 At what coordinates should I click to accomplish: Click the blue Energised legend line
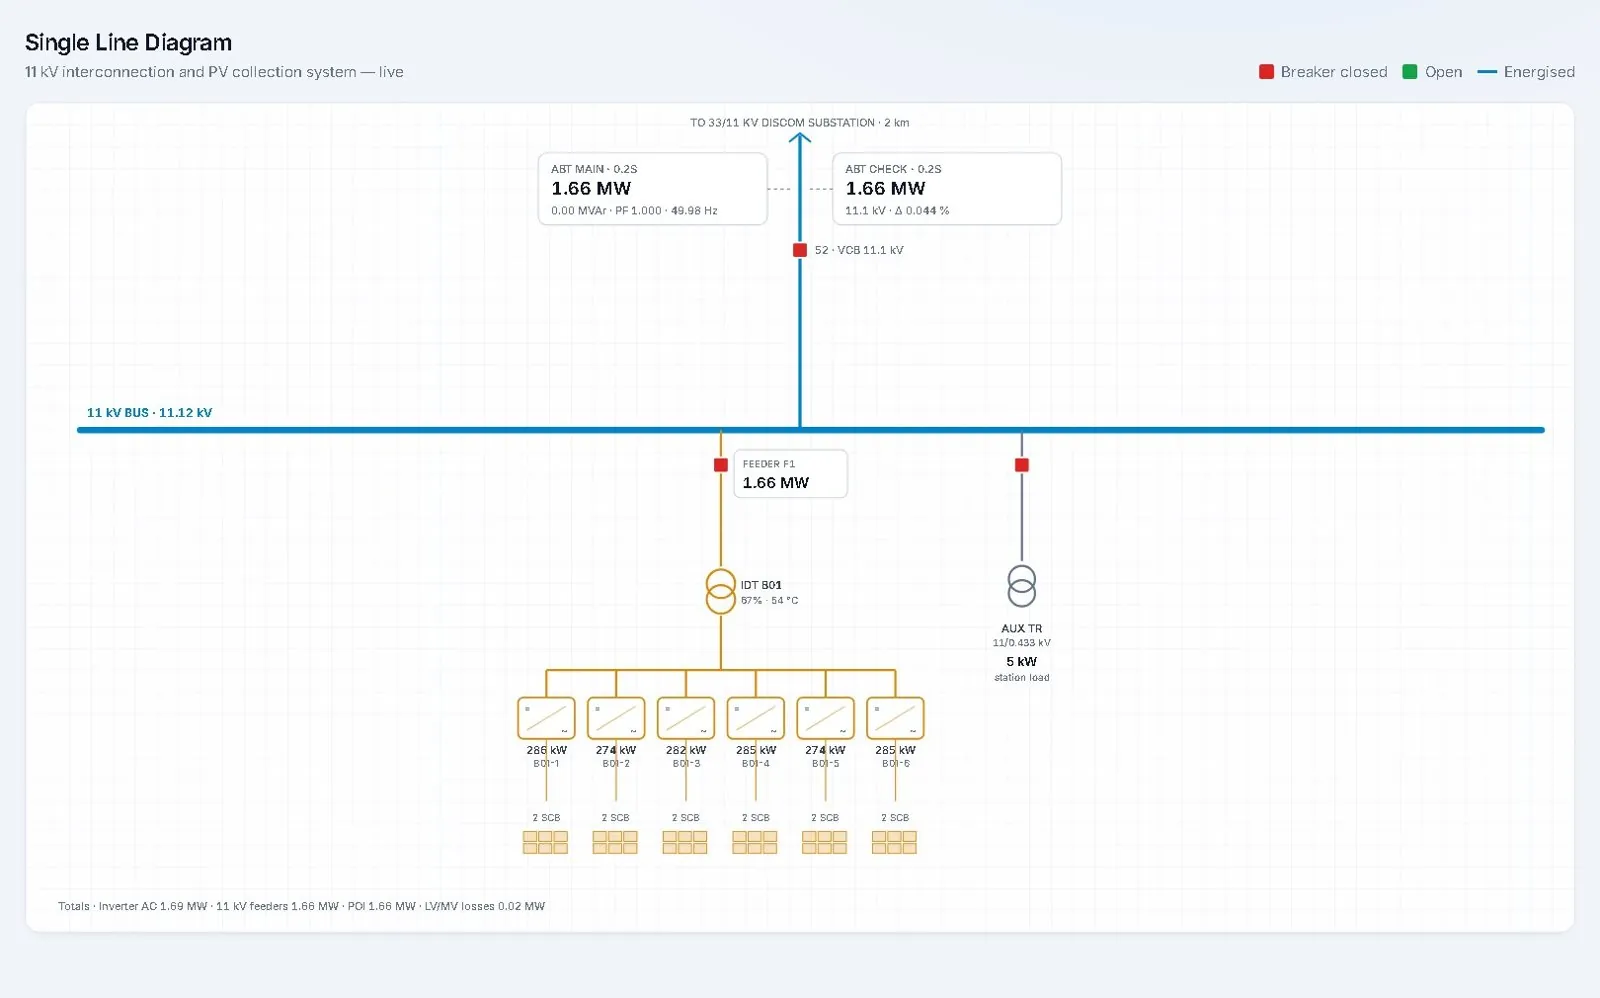tap(1487, 72)
